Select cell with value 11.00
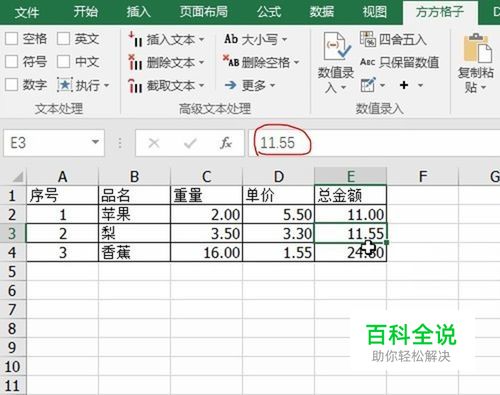 click(x=351, y=214)
